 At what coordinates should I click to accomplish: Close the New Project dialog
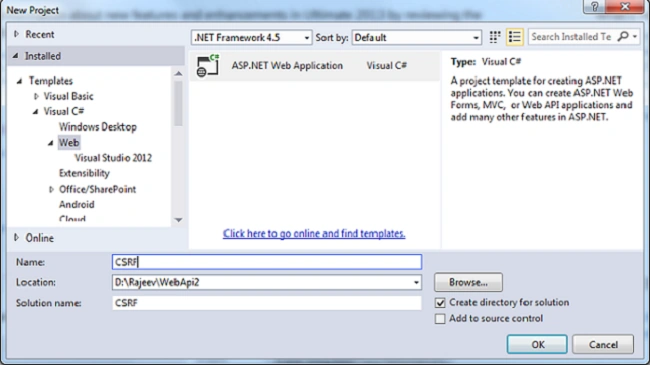(625, 7)
